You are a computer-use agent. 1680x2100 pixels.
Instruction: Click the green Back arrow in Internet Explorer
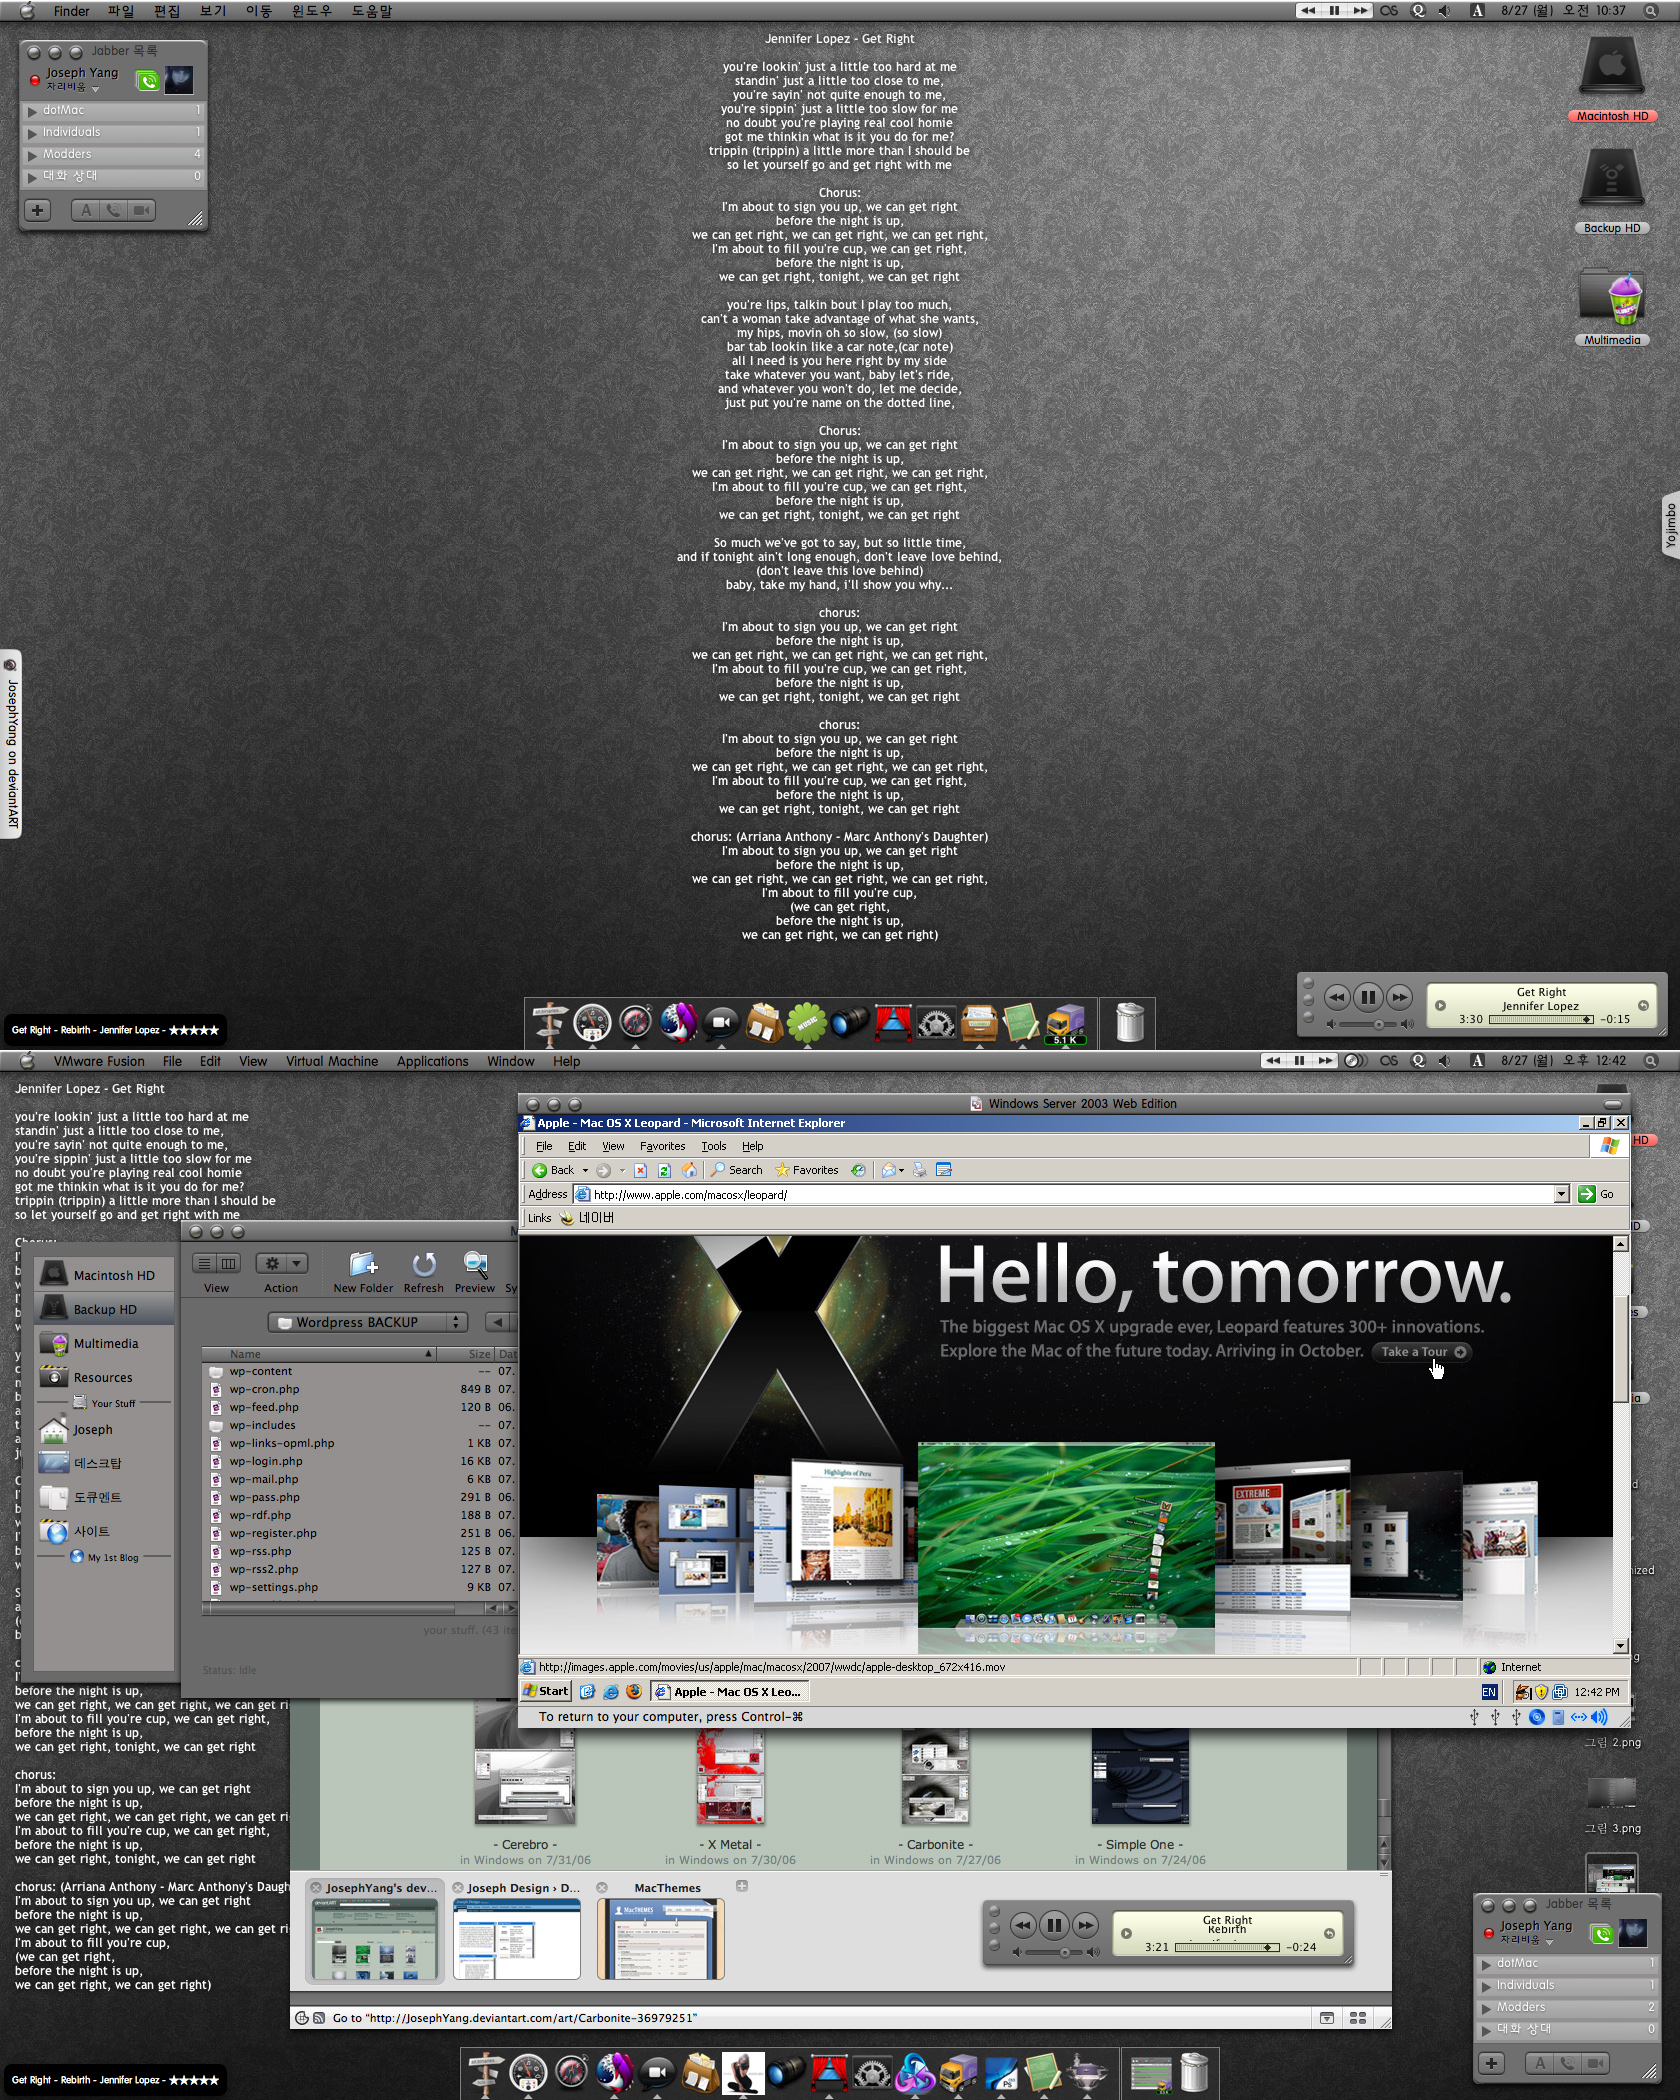pos(539,1170)
